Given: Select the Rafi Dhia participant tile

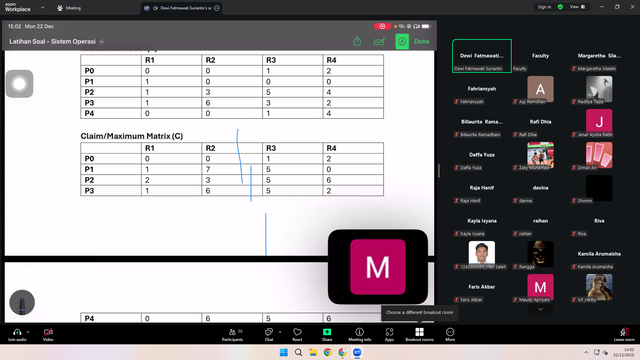Looking at the screenshot, I should 540,122.
